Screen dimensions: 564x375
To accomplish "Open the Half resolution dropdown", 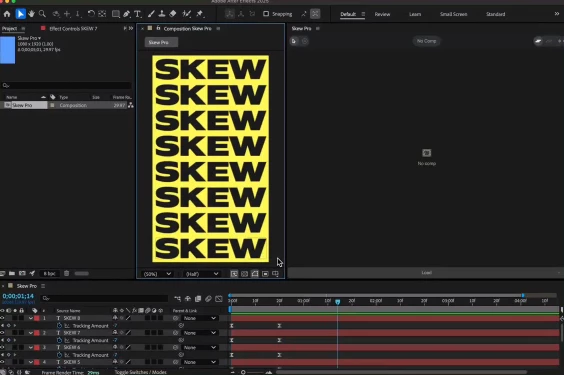I will pos(202,274).
